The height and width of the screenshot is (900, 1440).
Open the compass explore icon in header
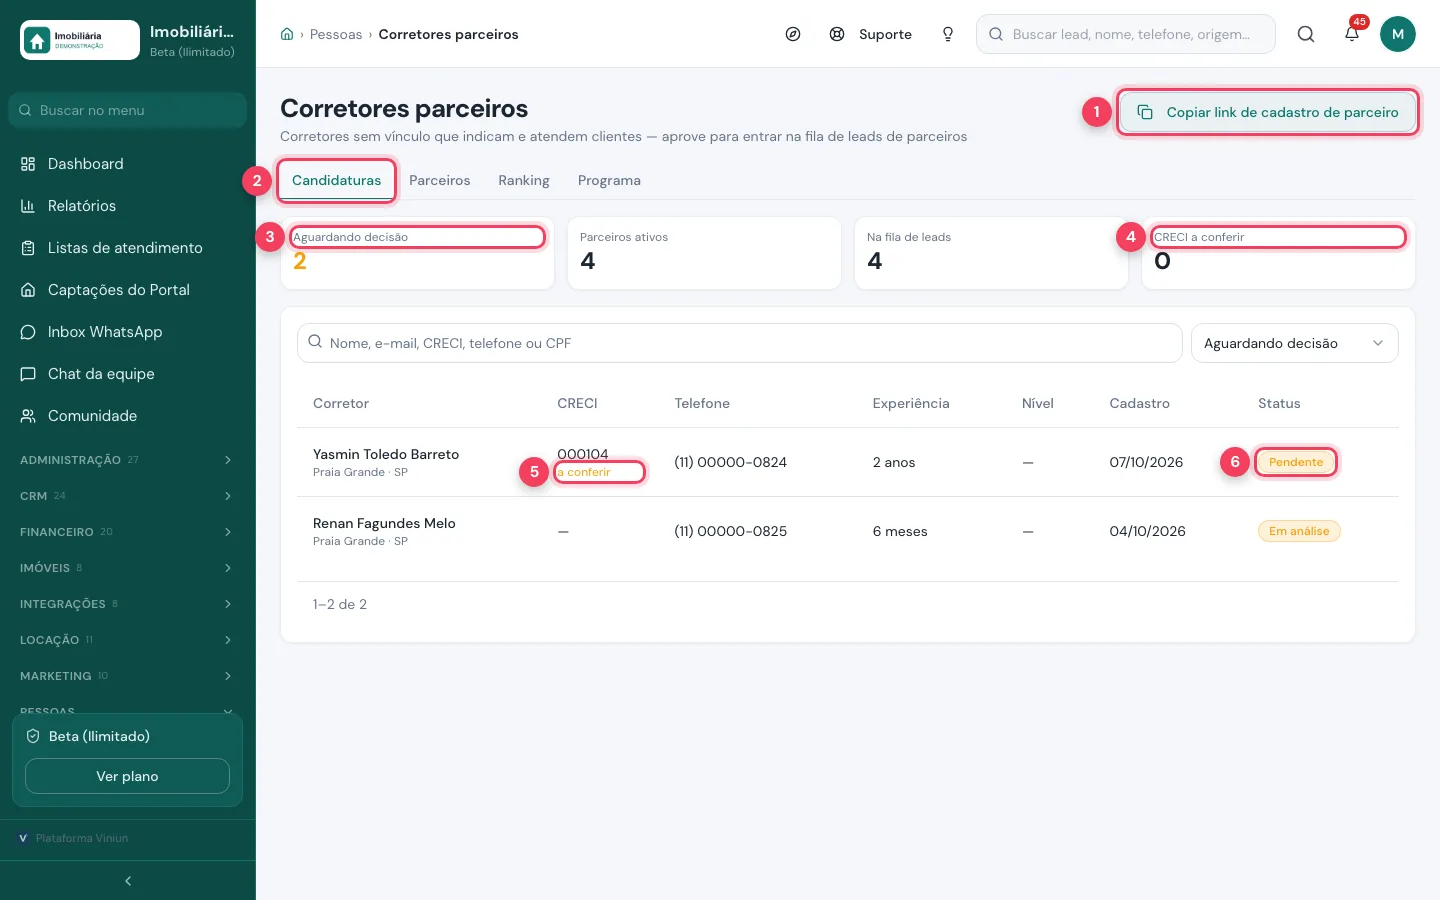click(x=793, y=34)
